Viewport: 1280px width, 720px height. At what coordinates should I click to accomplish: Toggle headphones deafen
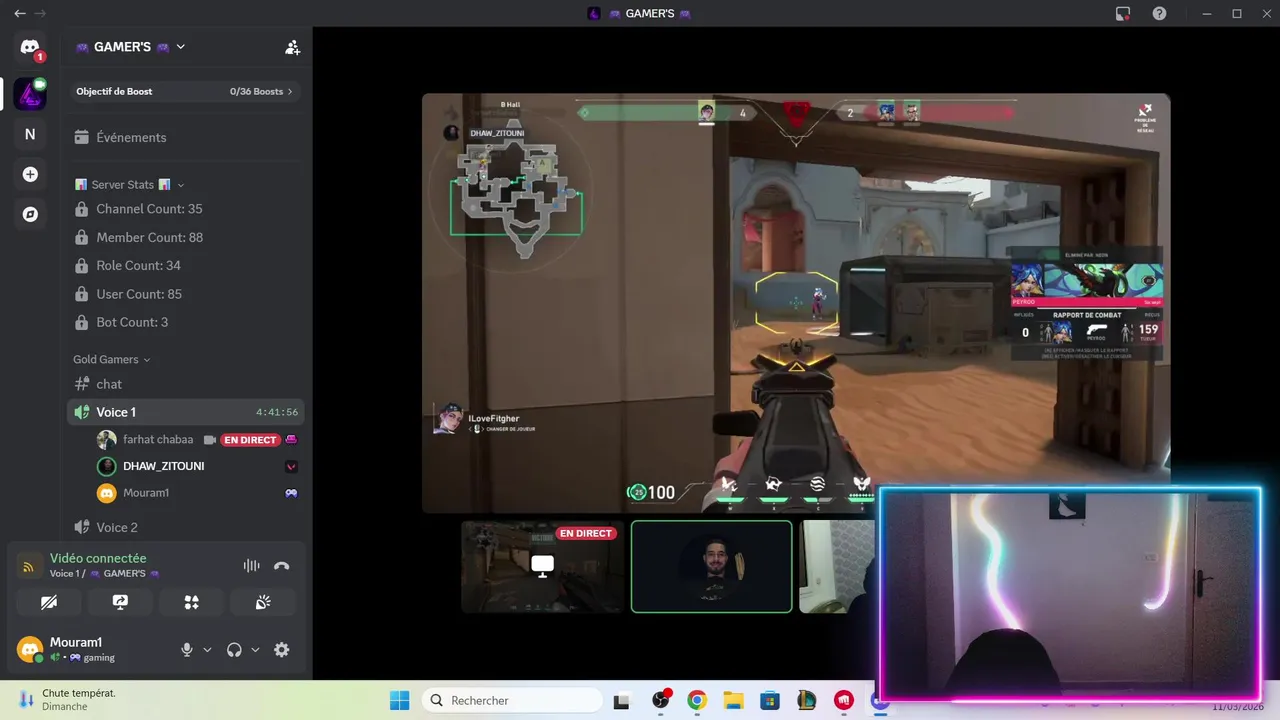pyautogui.click(x=234, y=650)
